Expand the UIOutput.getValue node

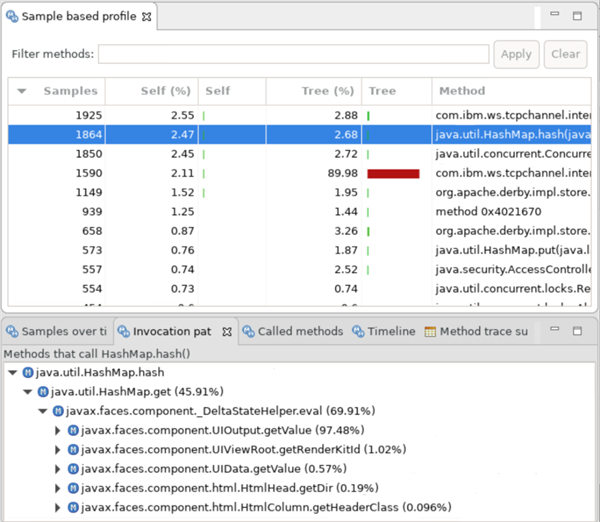57,431
